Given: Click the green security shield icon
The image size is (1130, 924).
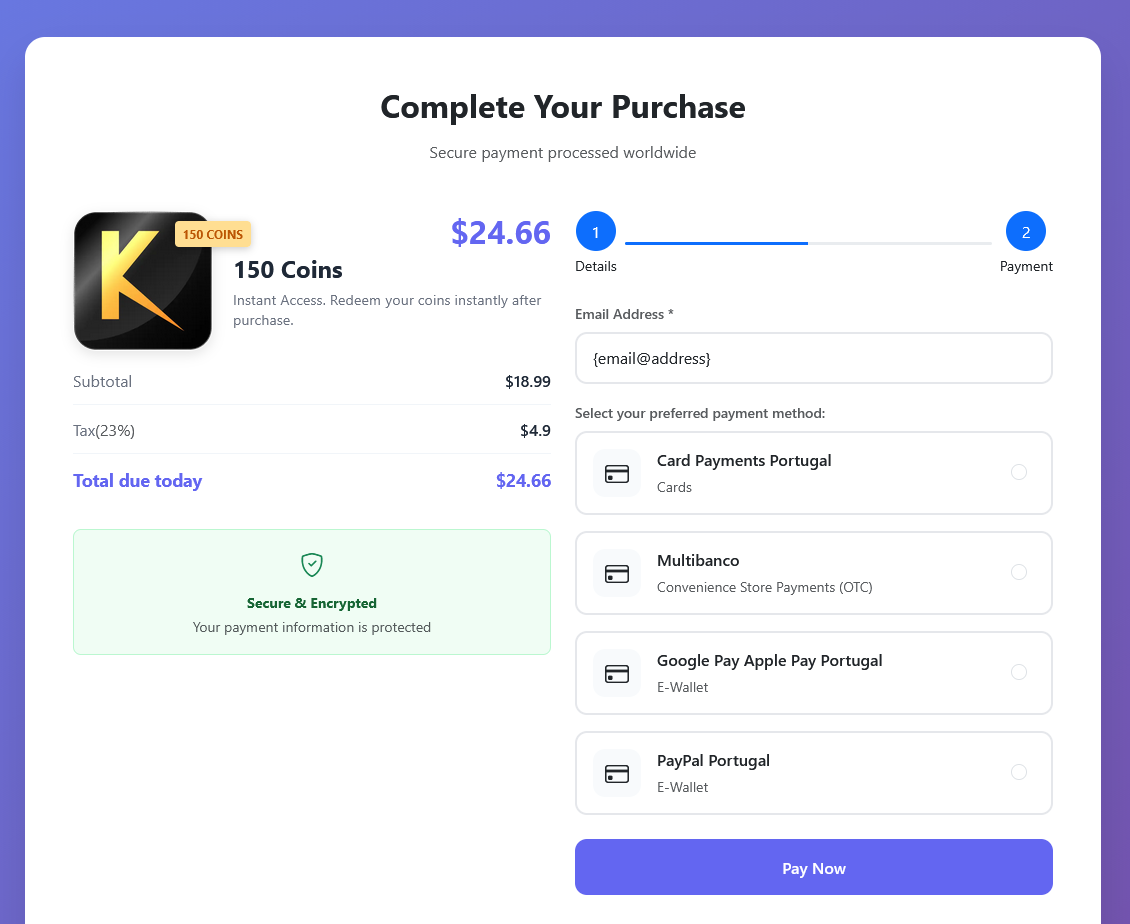Looking at the screenshot, I should (x=312, y=565).
